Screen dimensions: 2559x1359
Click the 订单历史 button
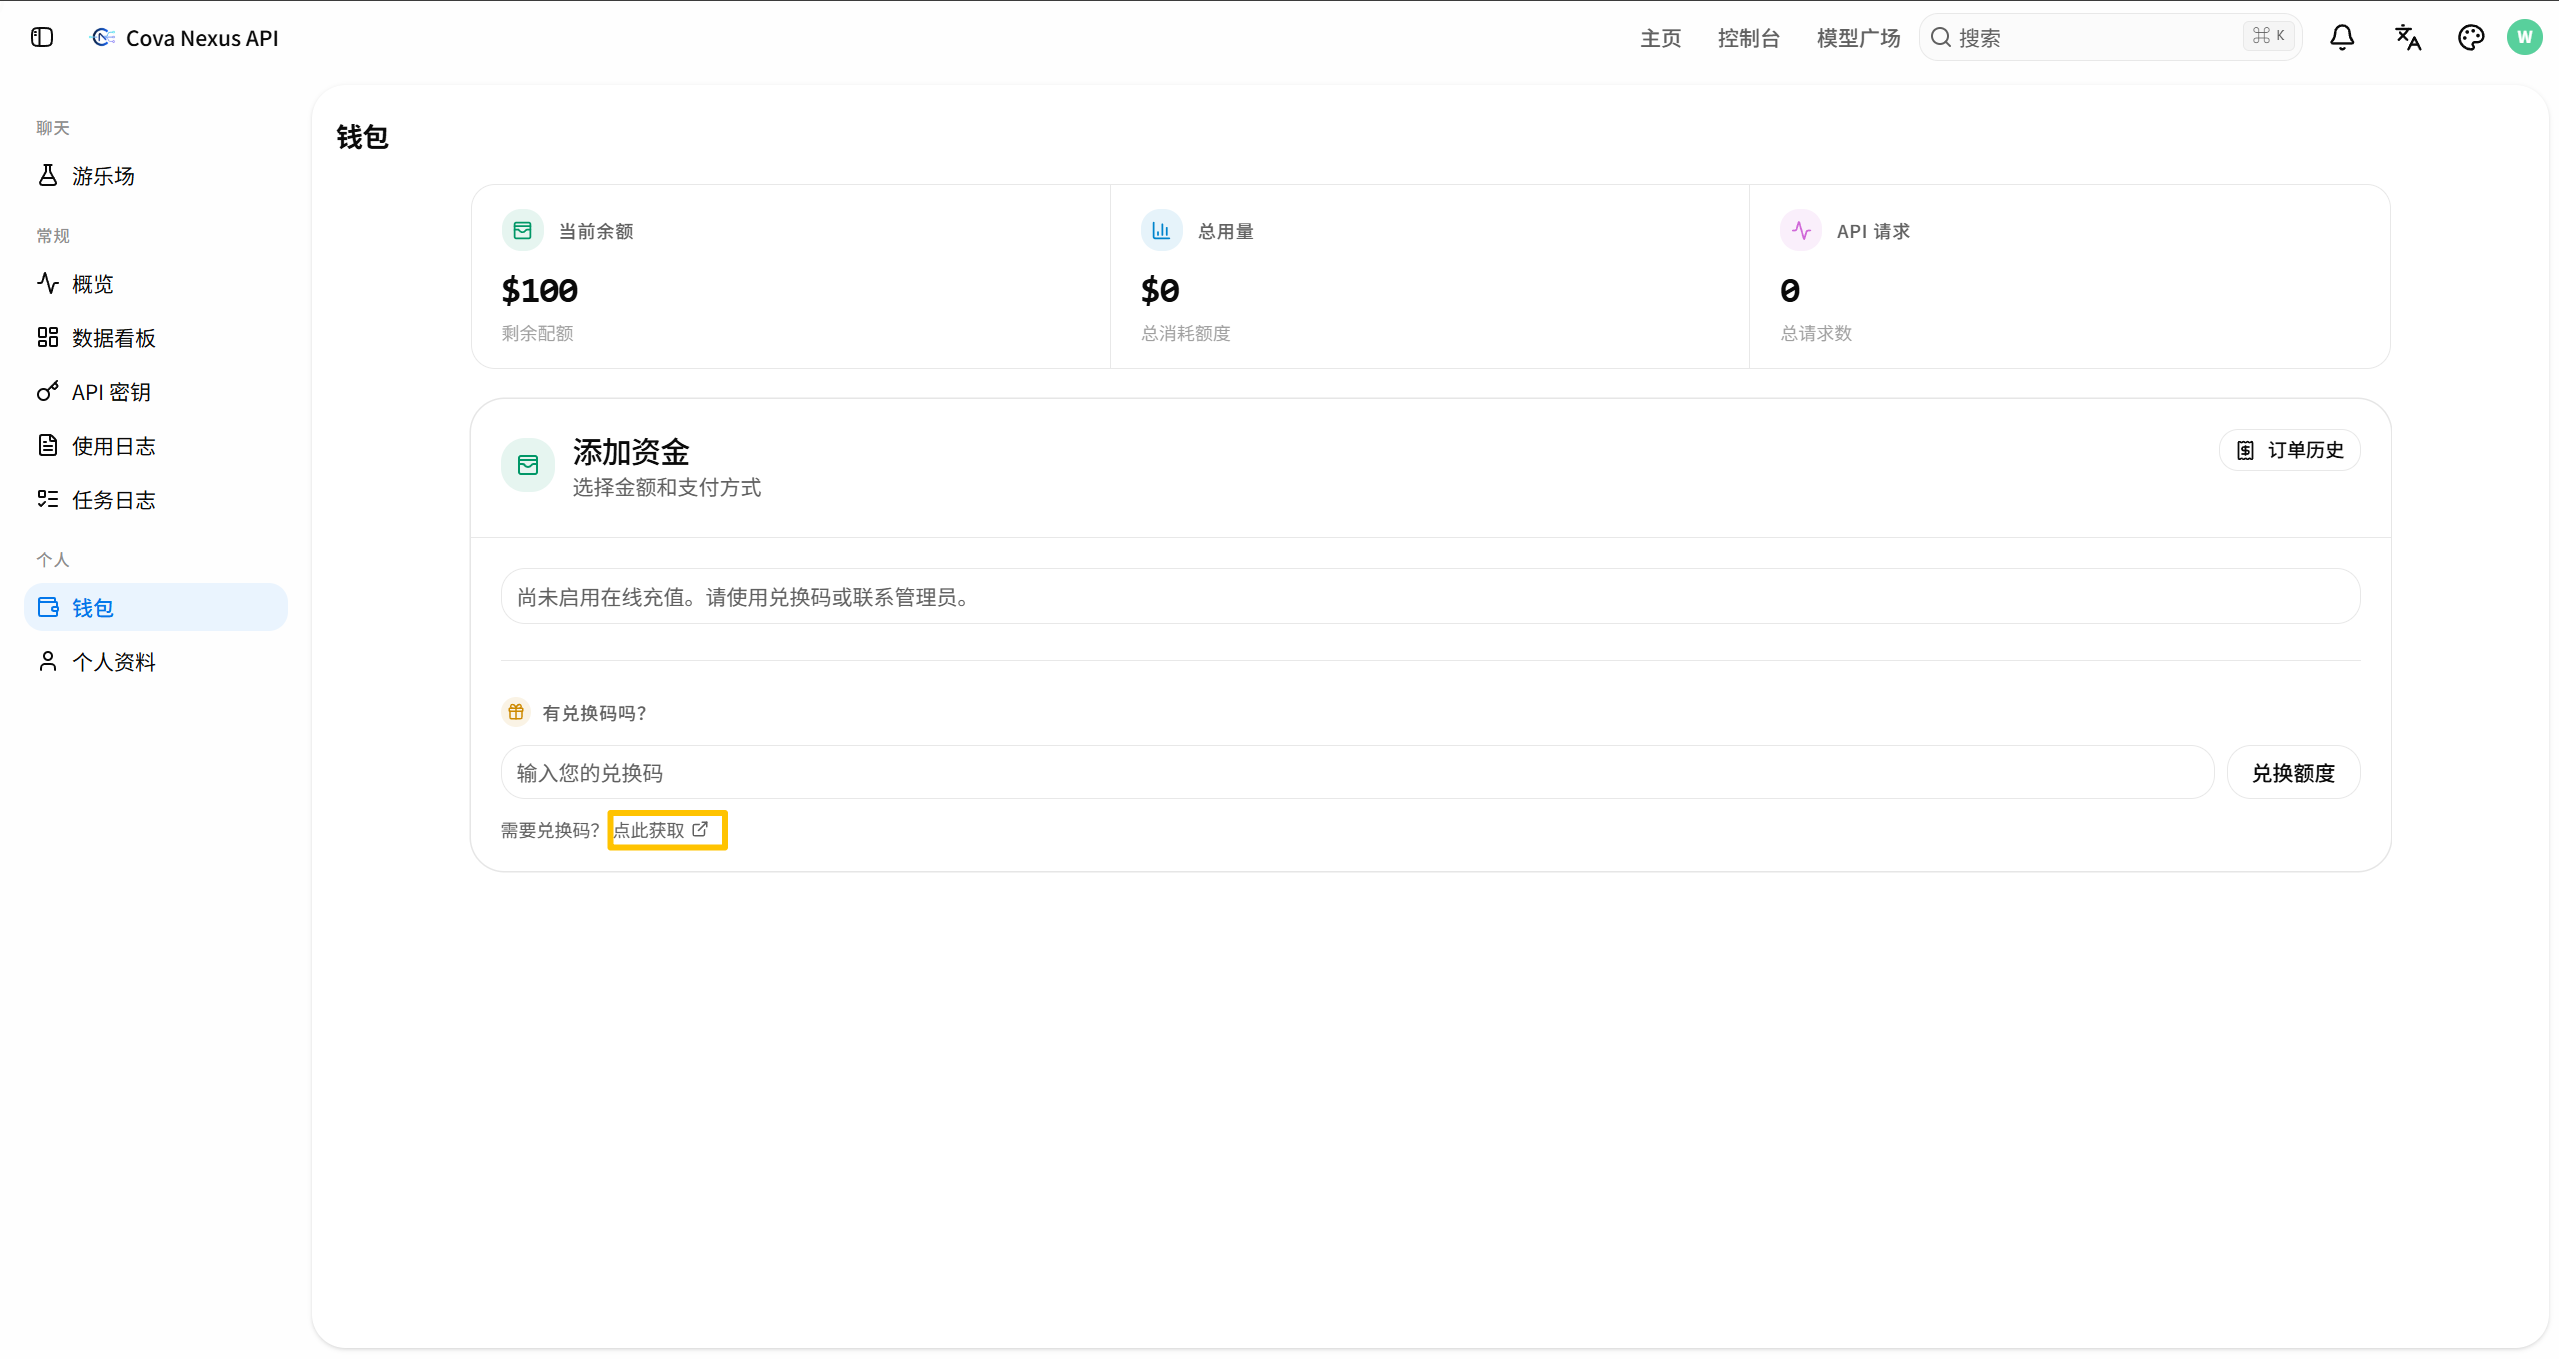click(x=2290, y=450)
